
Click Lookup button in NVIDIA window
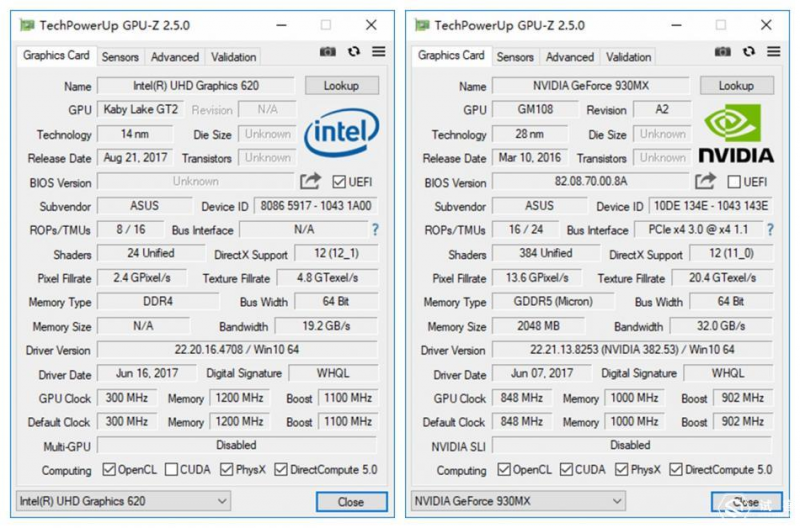coord(737,86)
